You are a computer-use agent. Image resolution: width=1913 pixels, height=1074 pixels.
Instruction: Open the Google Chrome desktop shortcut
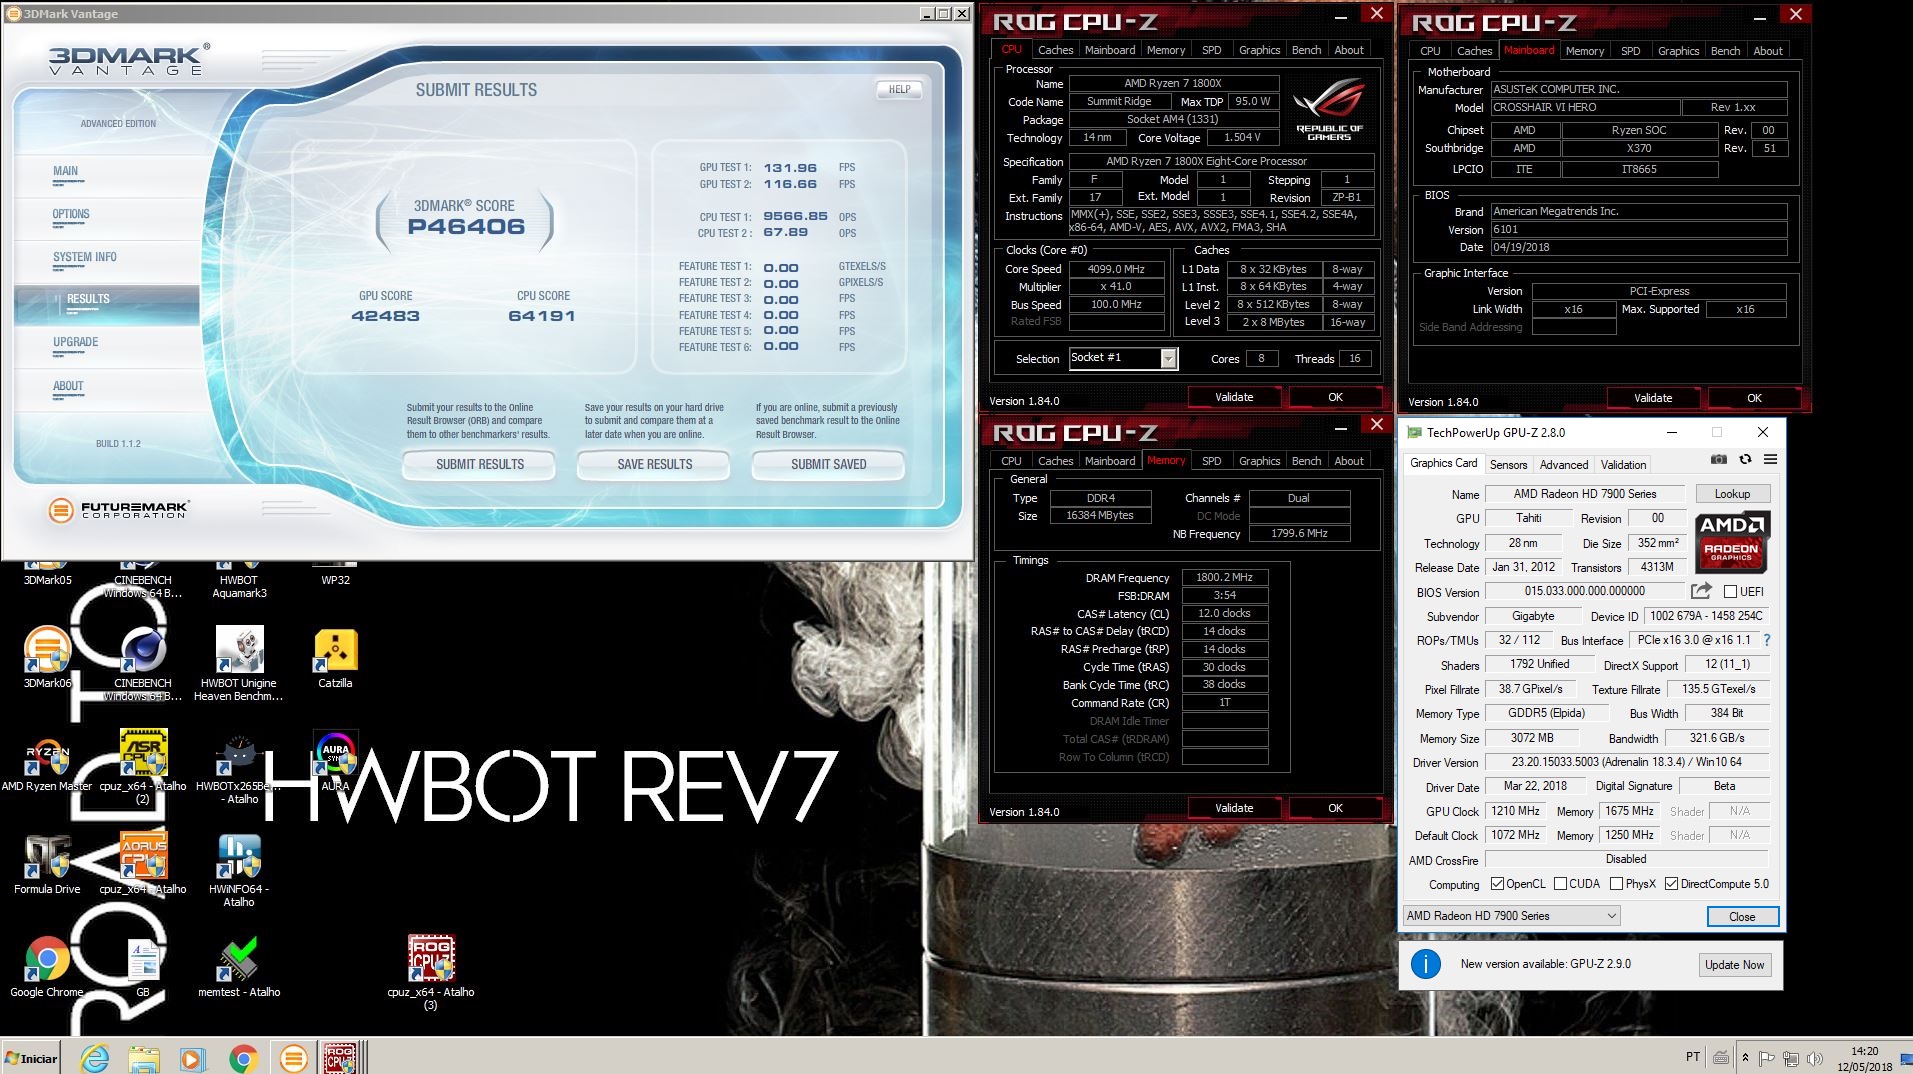(47, 967)
